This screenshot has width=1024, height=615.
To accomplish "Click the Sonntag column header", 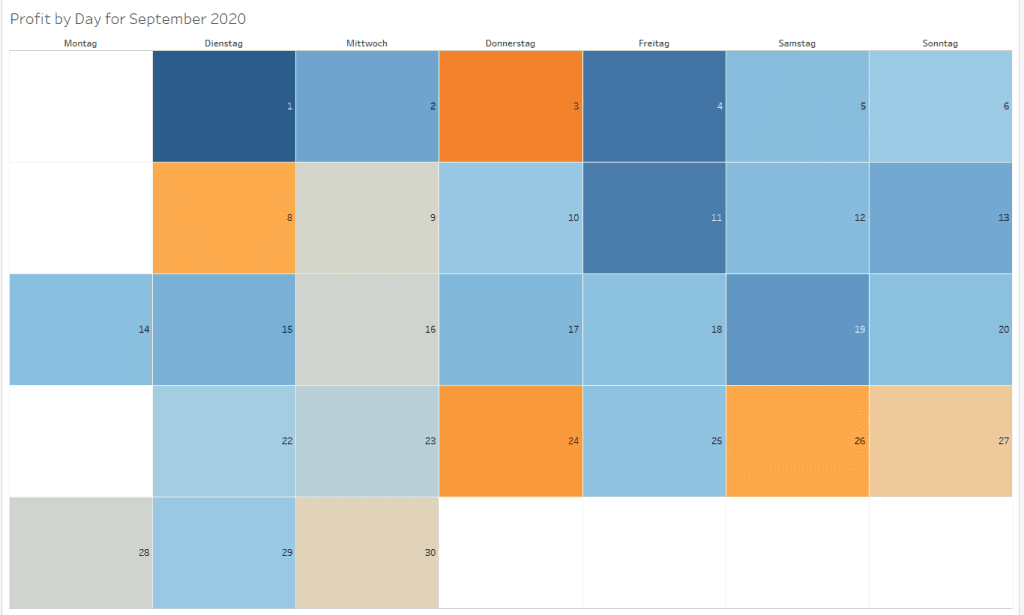I will click(x=940, y=43).
